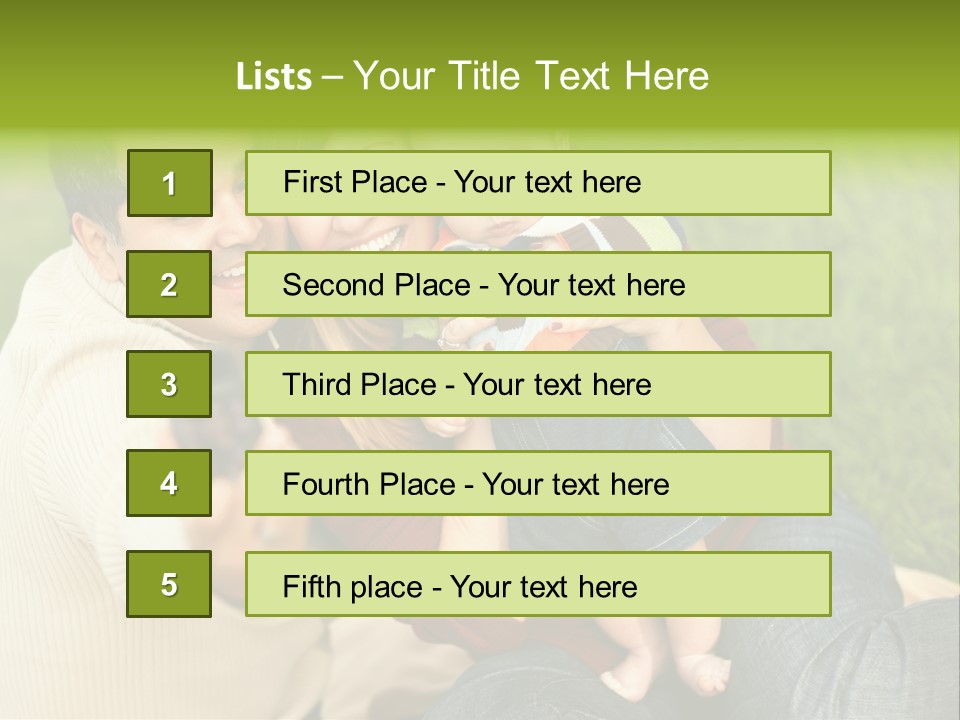Select the number 1 box
Viewport: 960px width, 720px height.
tap(170, 183)
